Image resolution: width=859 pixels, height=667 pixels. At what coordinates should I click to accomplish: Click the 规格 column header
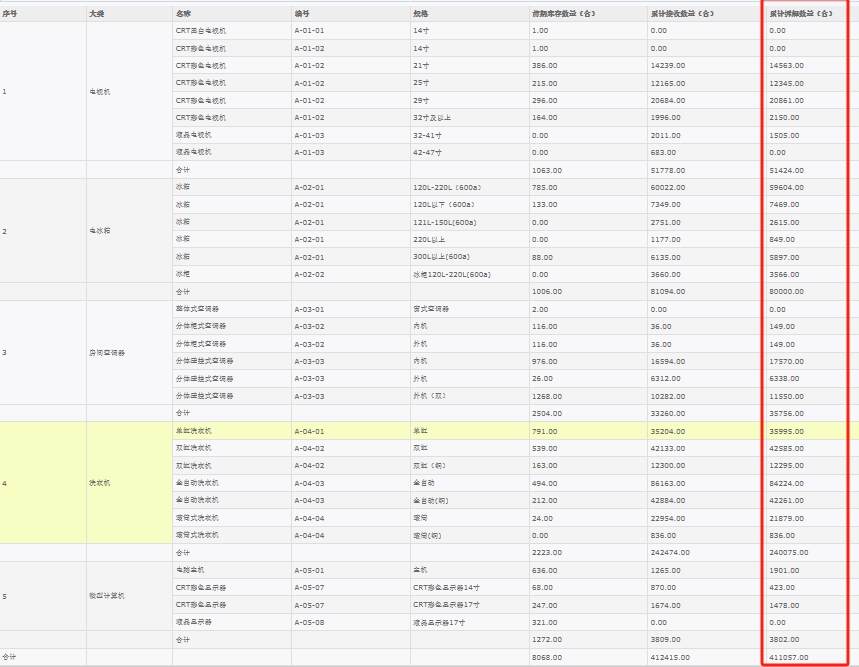tap(420, 14)
